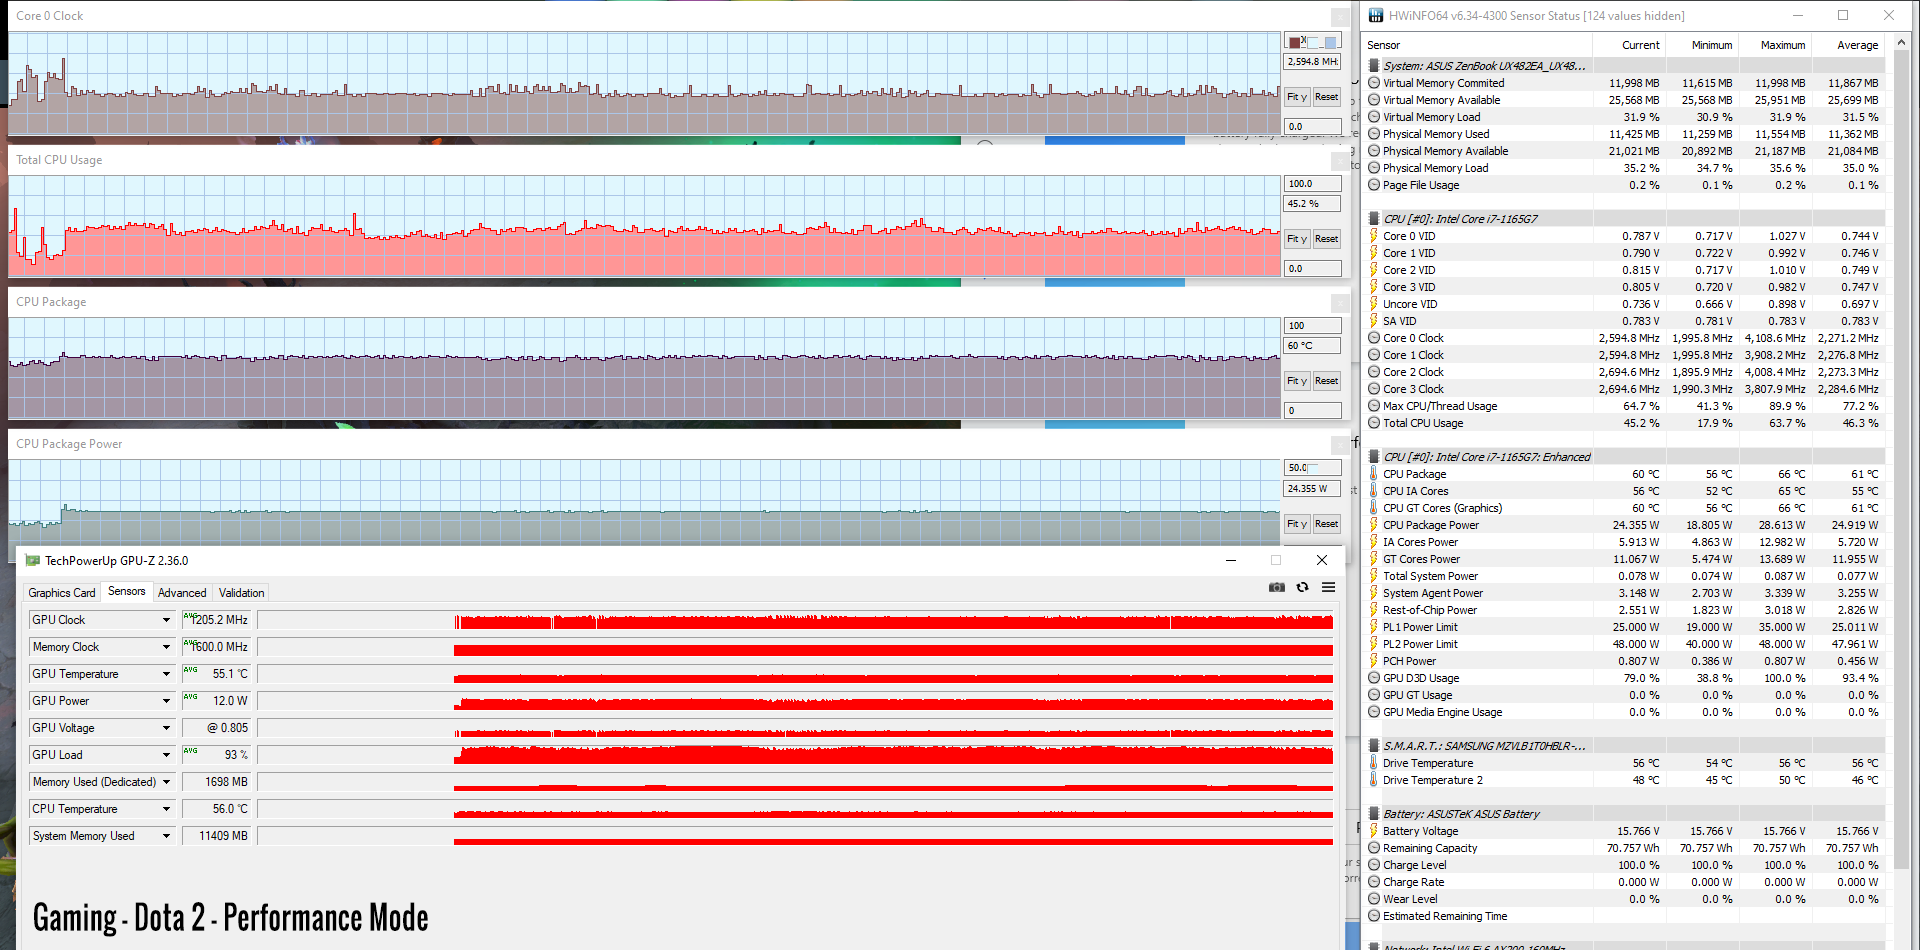Screen dimensions: 1920x950
Task: Open the Memory Used (Dedicated) dropdown
Action: (166, 782)
